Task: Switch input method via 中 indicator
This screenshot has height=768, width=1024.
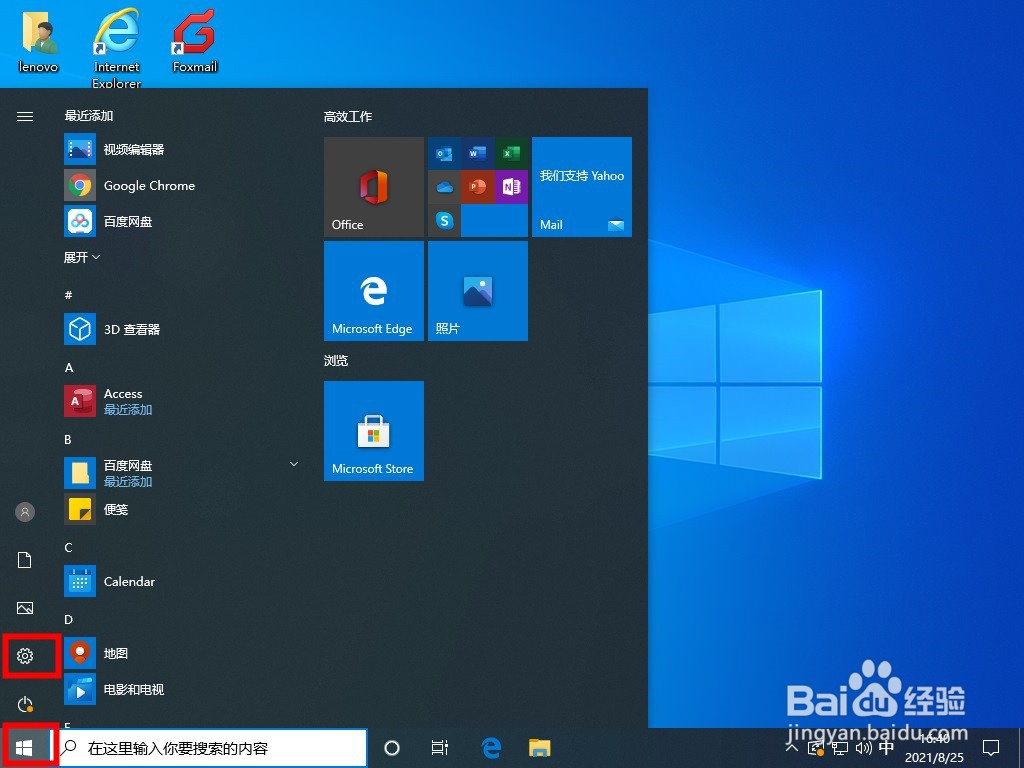Action: [886, 747]
